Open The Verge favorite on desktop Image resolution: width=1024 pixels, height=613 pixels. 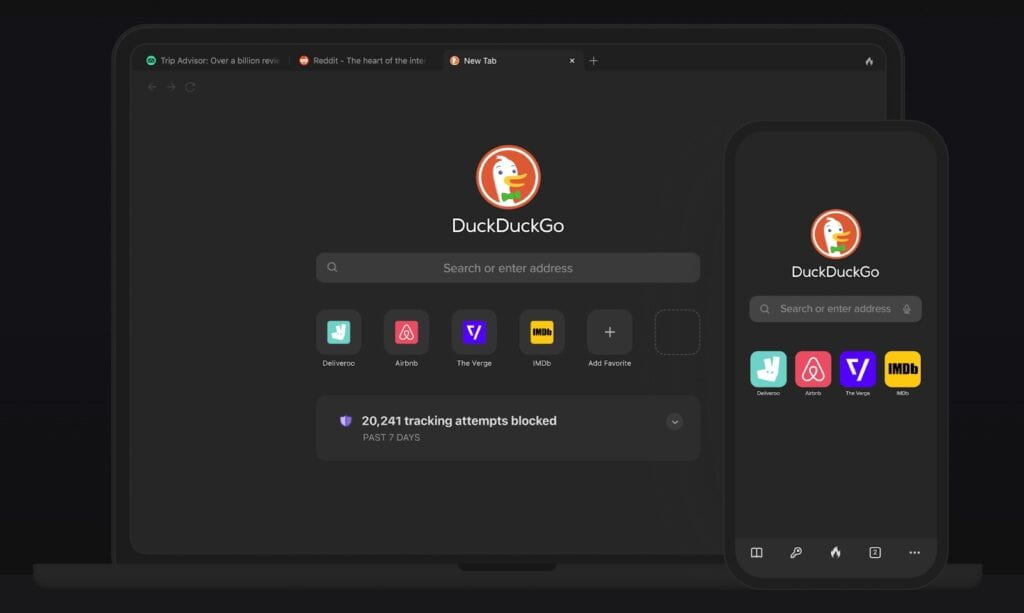coord(474,332)
